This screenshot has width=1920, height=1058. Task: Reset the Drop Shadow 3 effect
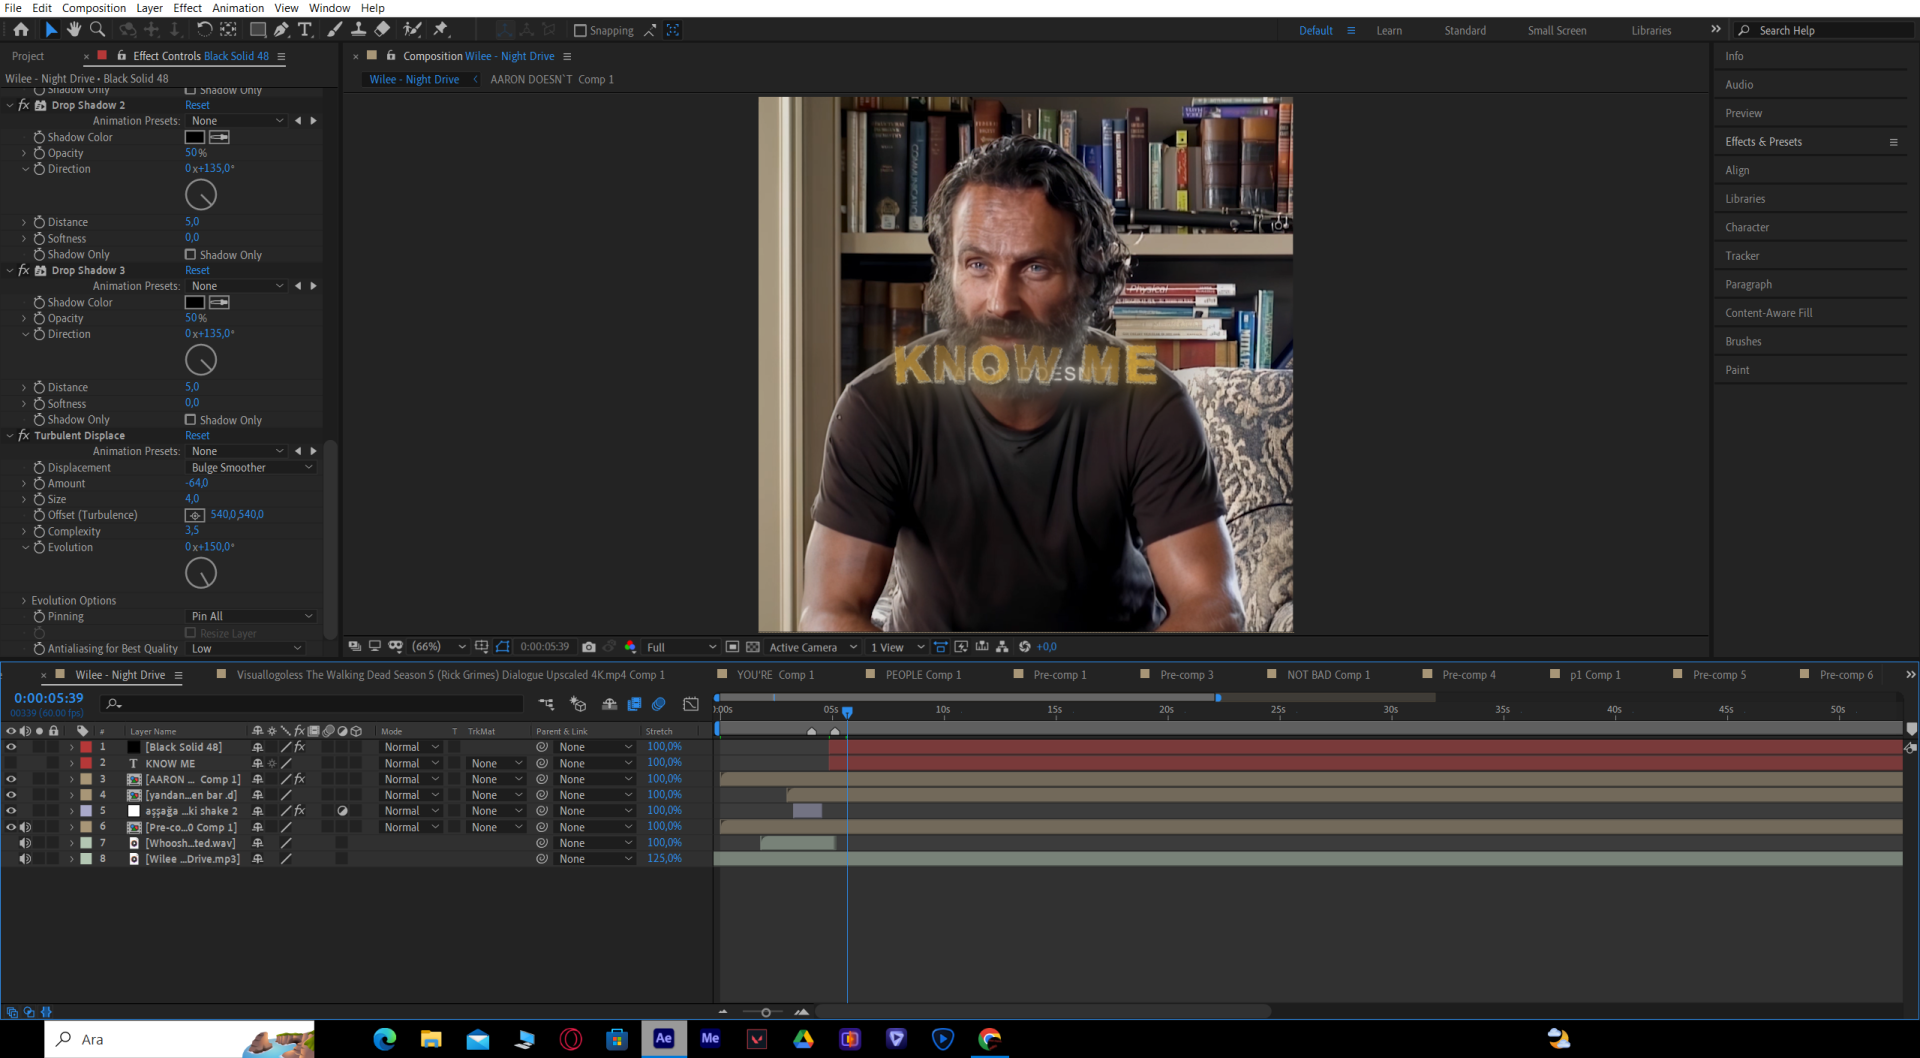pyautogui.click(x=197, y=270)
